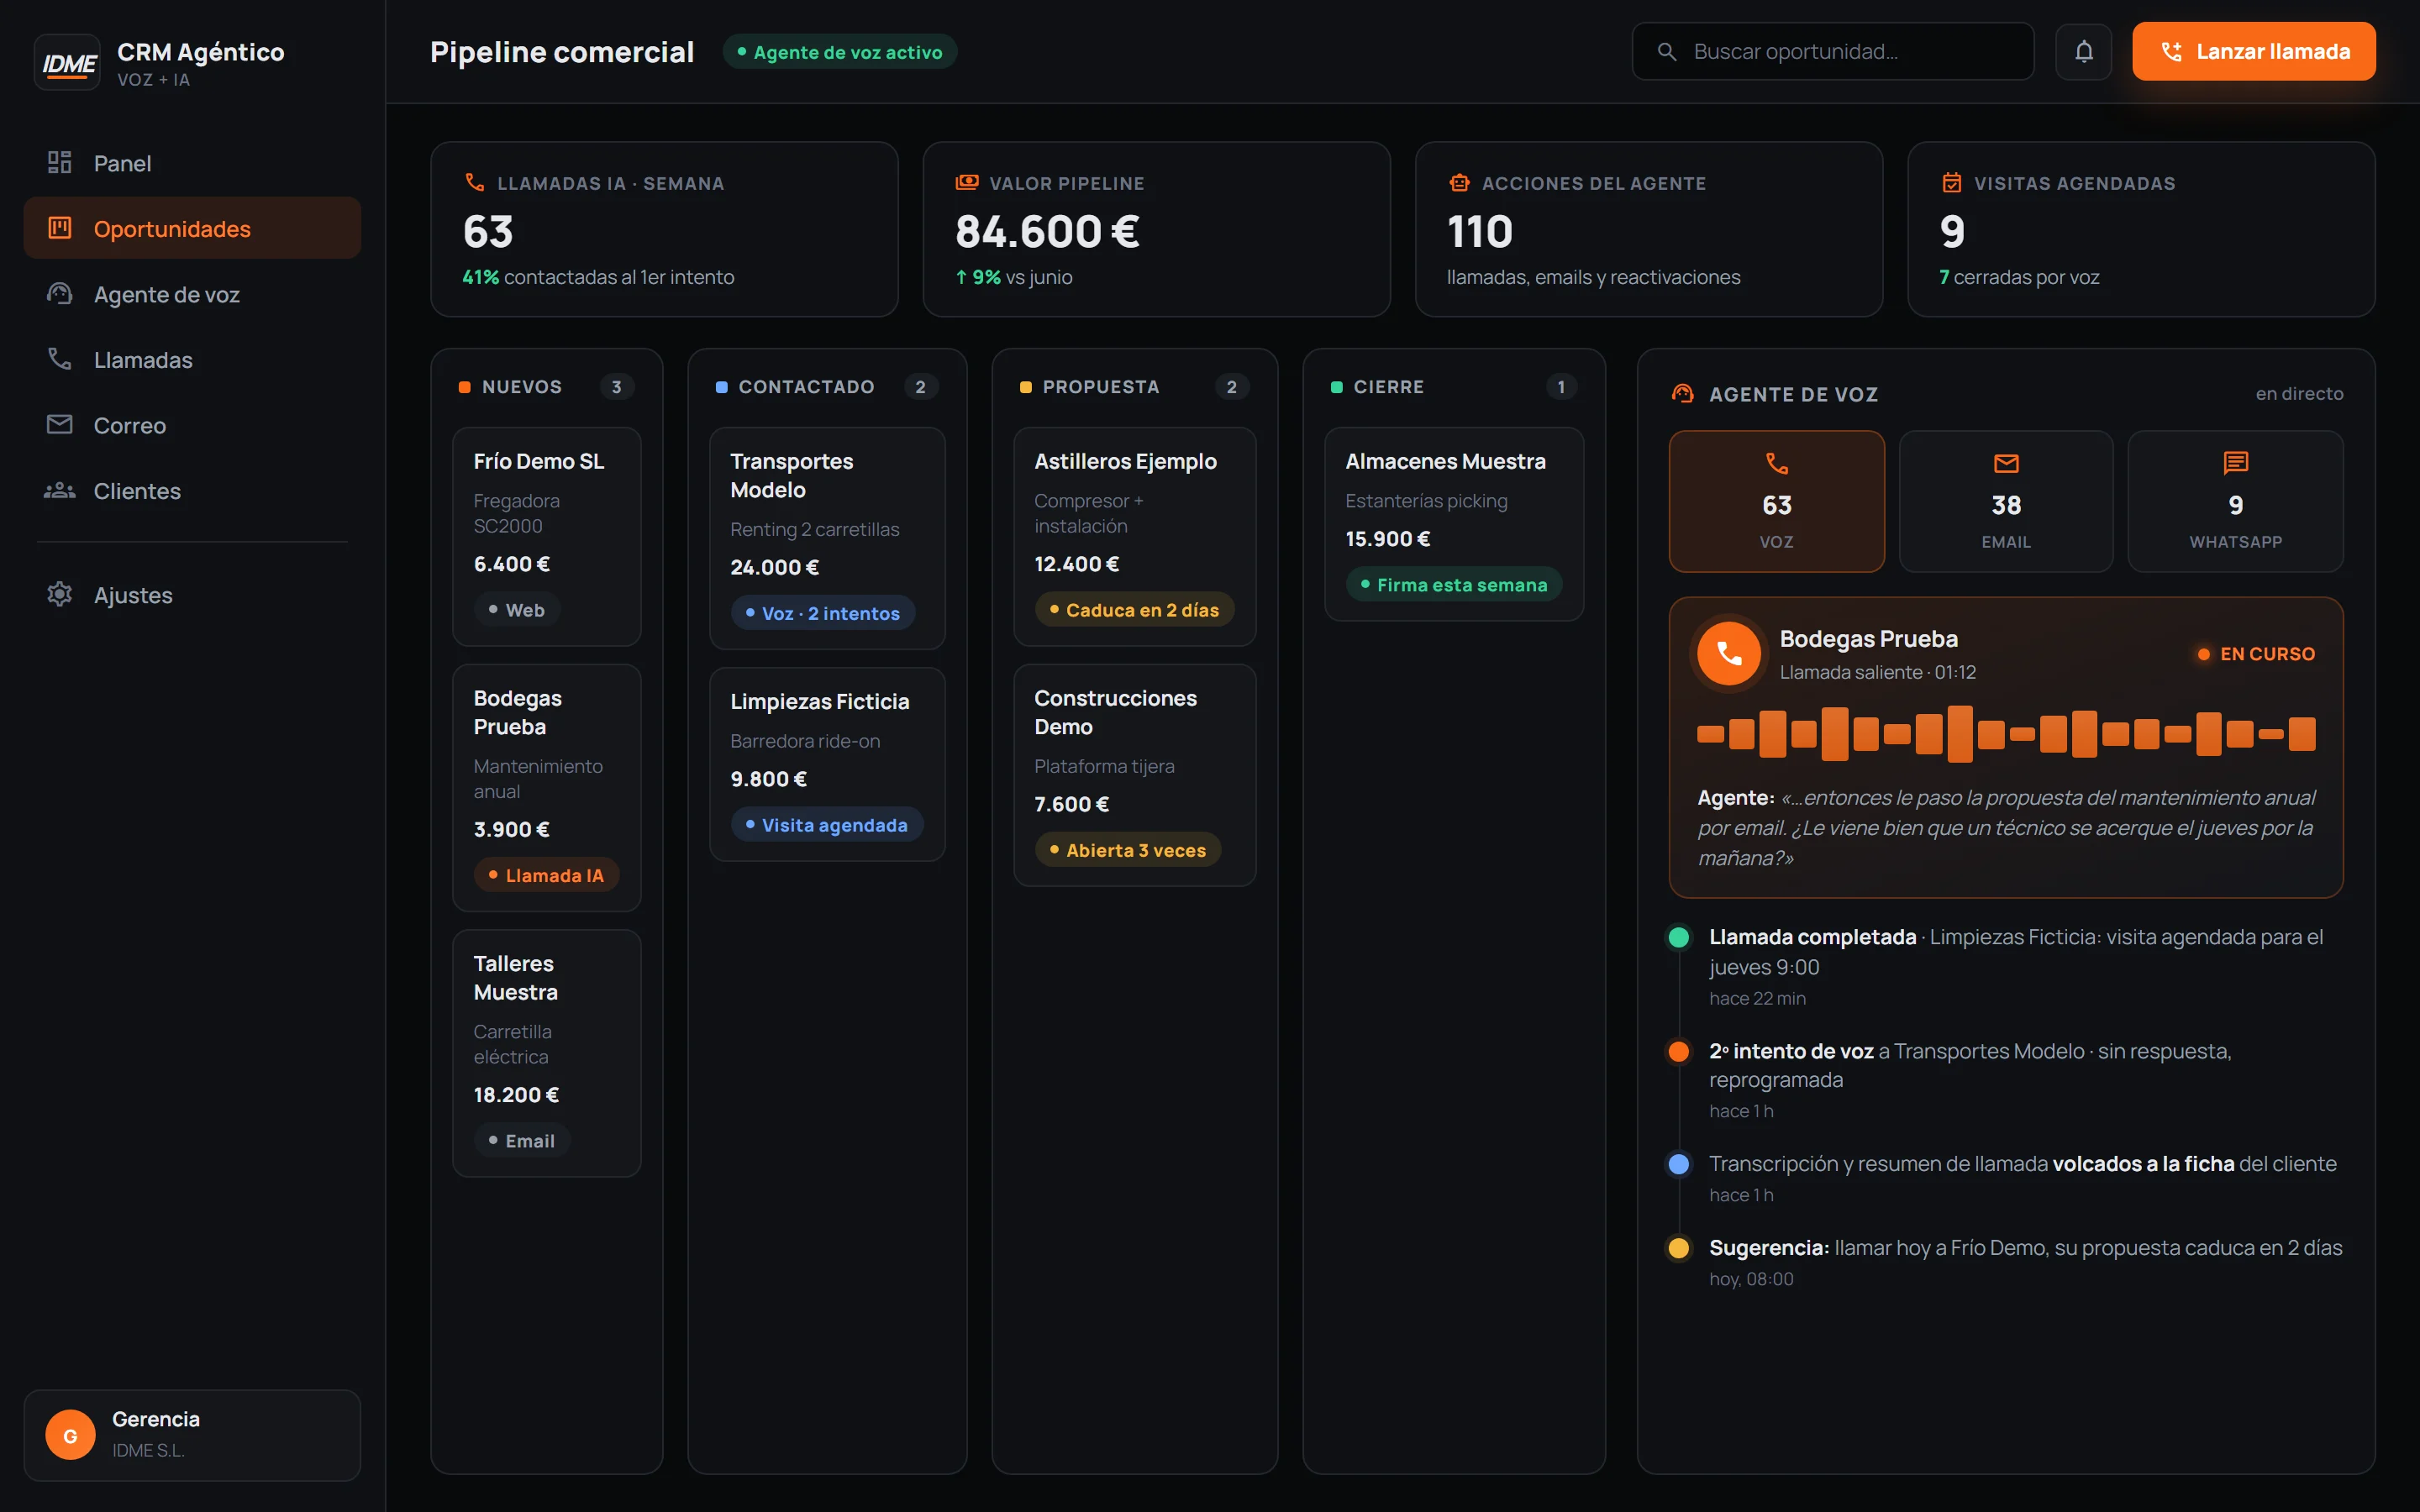Click the Gerencia avatar circle

[x=70, y=1435]
